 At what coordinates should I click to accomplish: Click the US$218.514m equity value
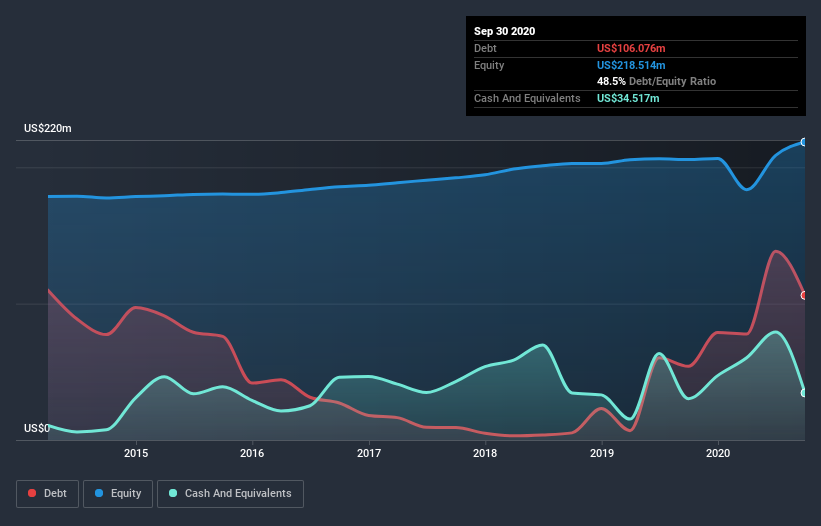coord(631,65)
